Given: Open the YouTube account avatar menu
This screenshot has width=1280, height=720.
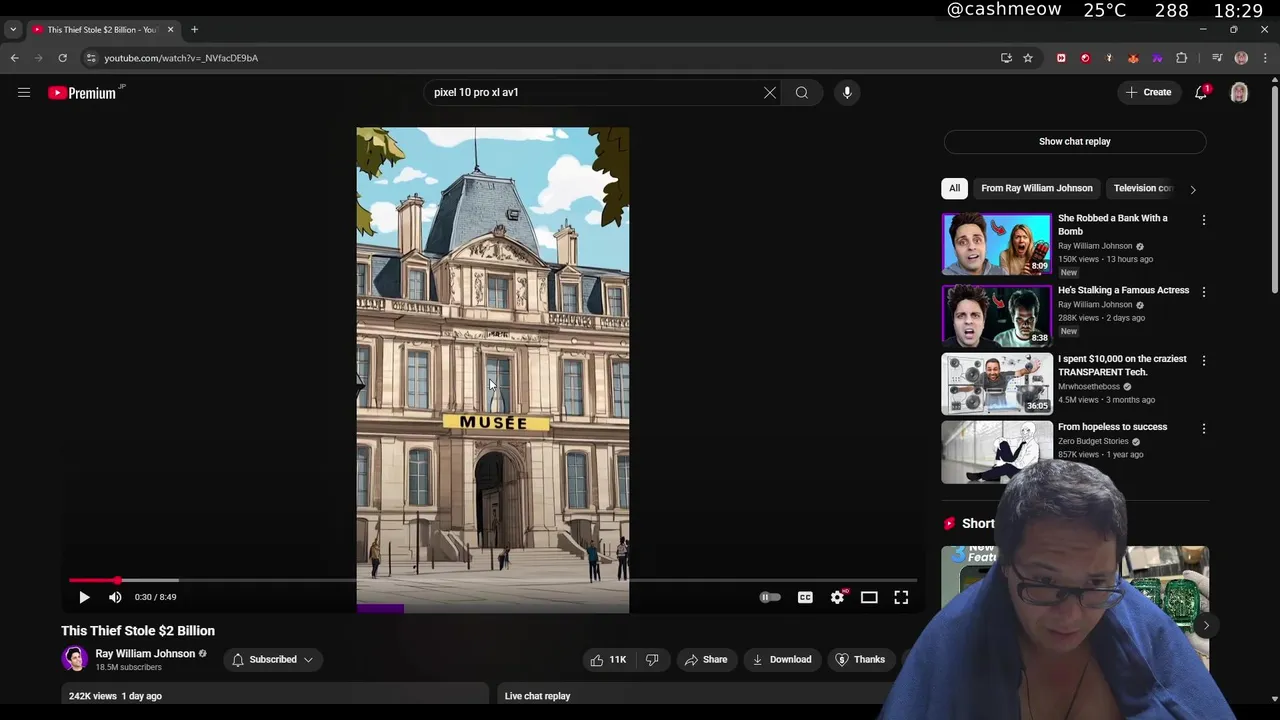Looking at the screenshot, I should [1239, 92].
